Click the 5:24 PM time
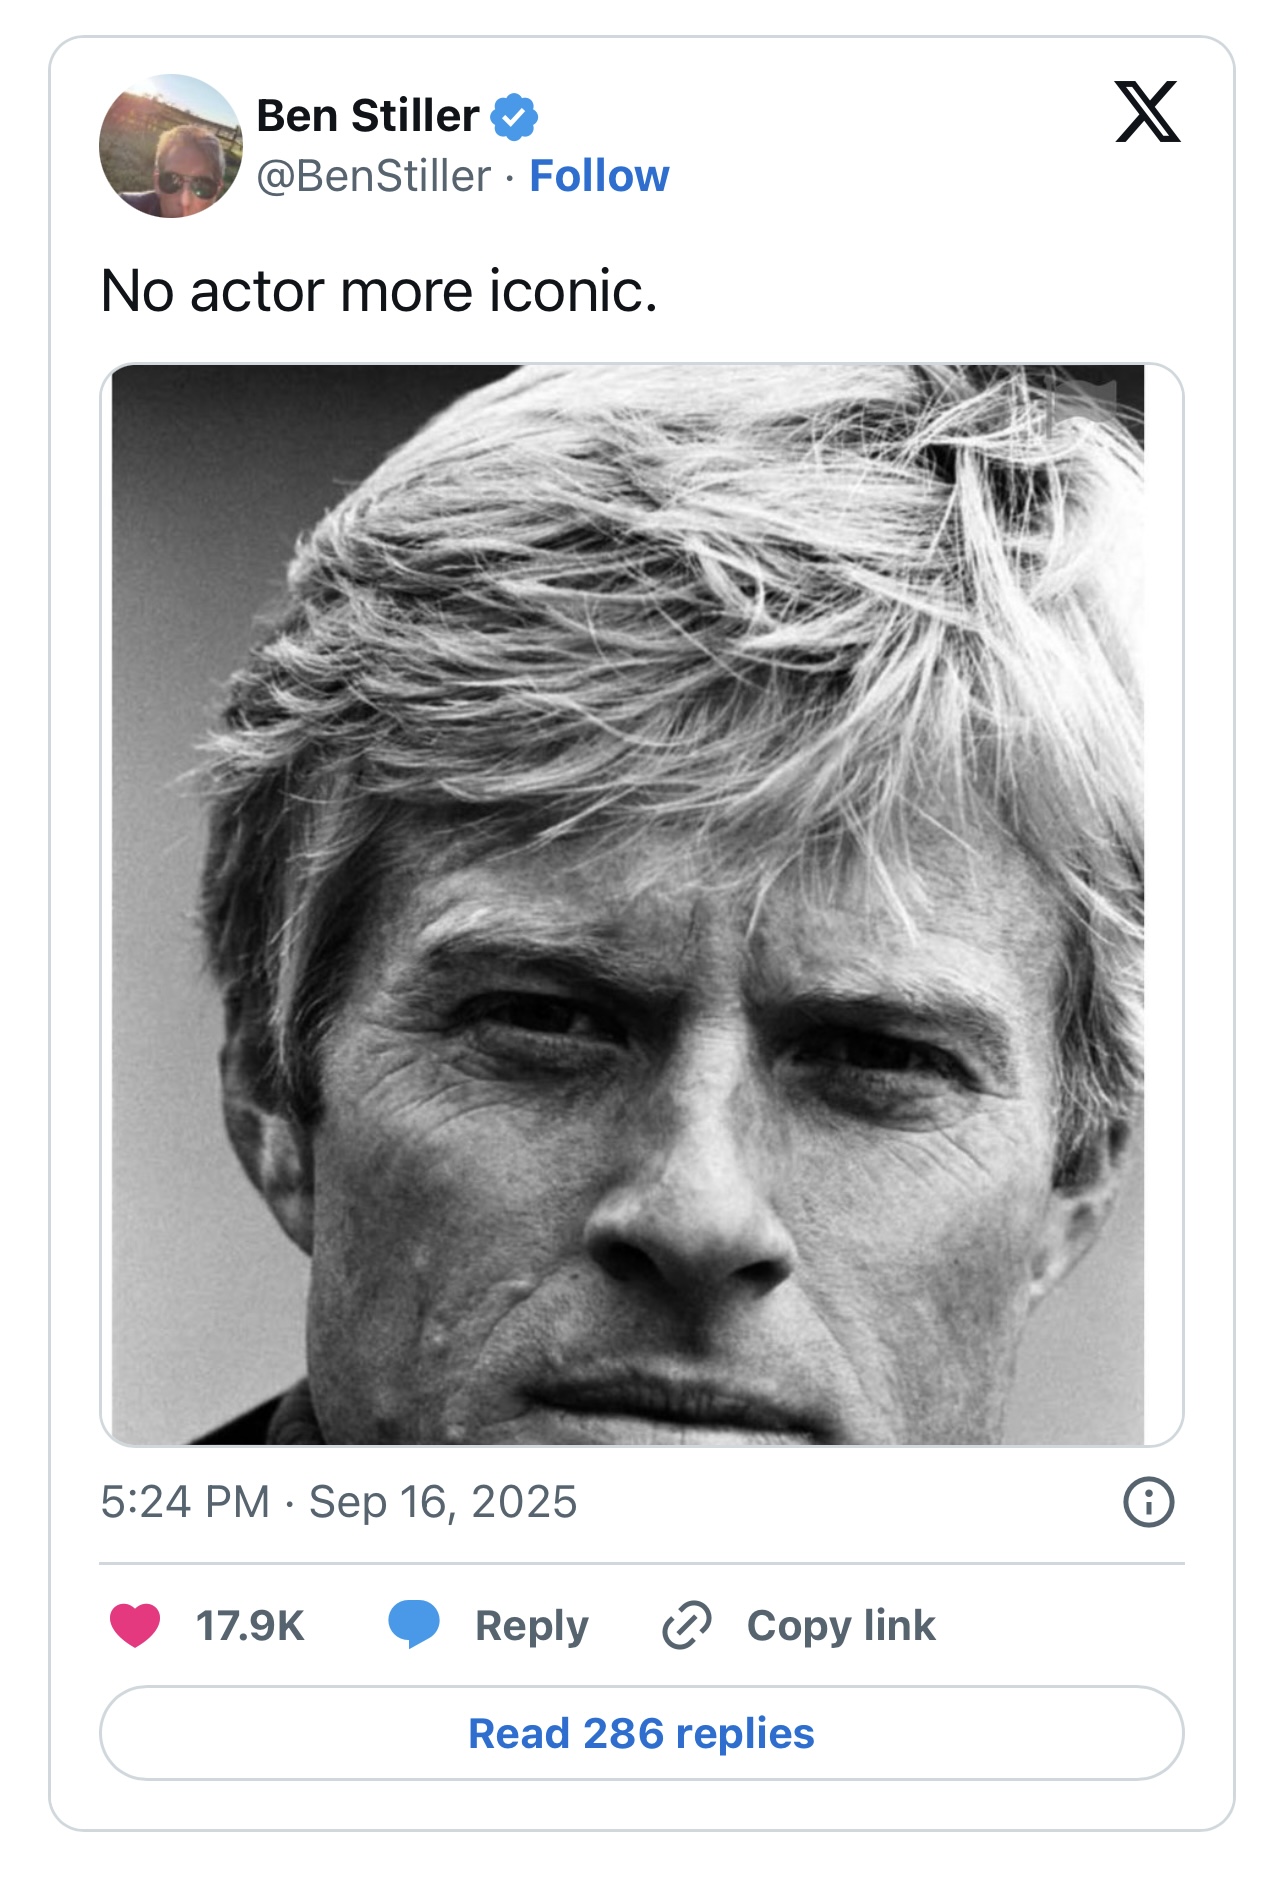This screenshot has width=1284, height=1901. (x=185, y=1502)
